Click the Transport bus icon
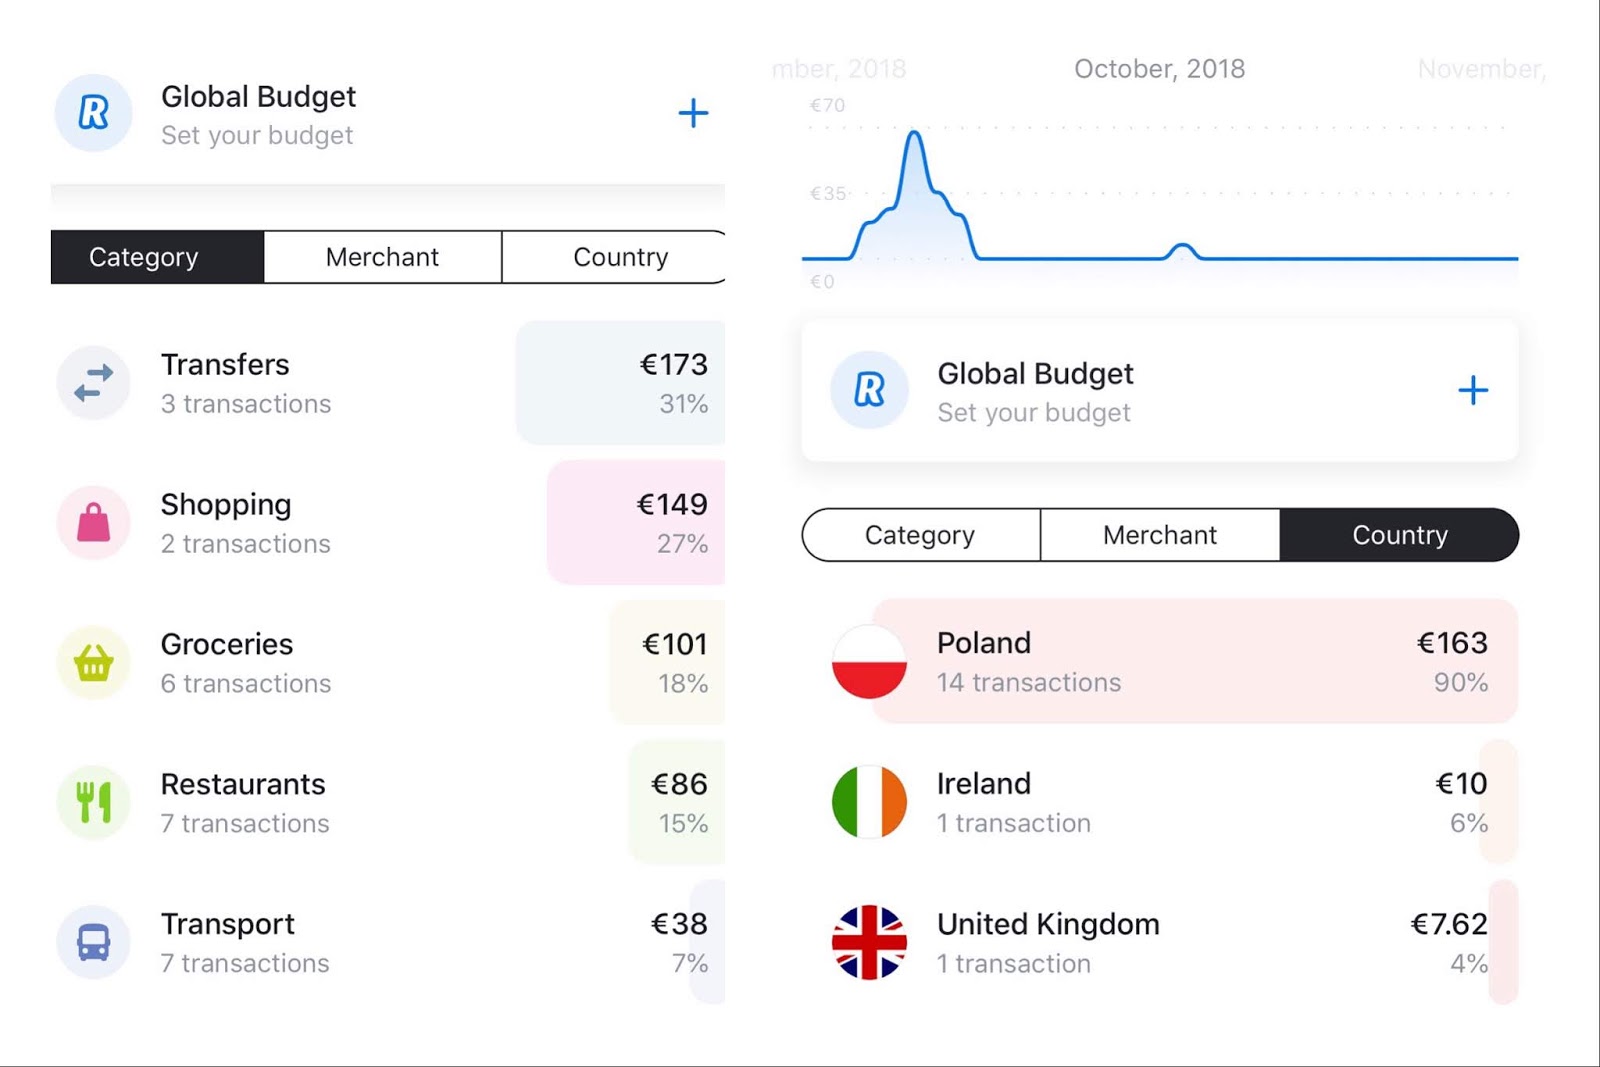1600x1067 pixels. 93,942
